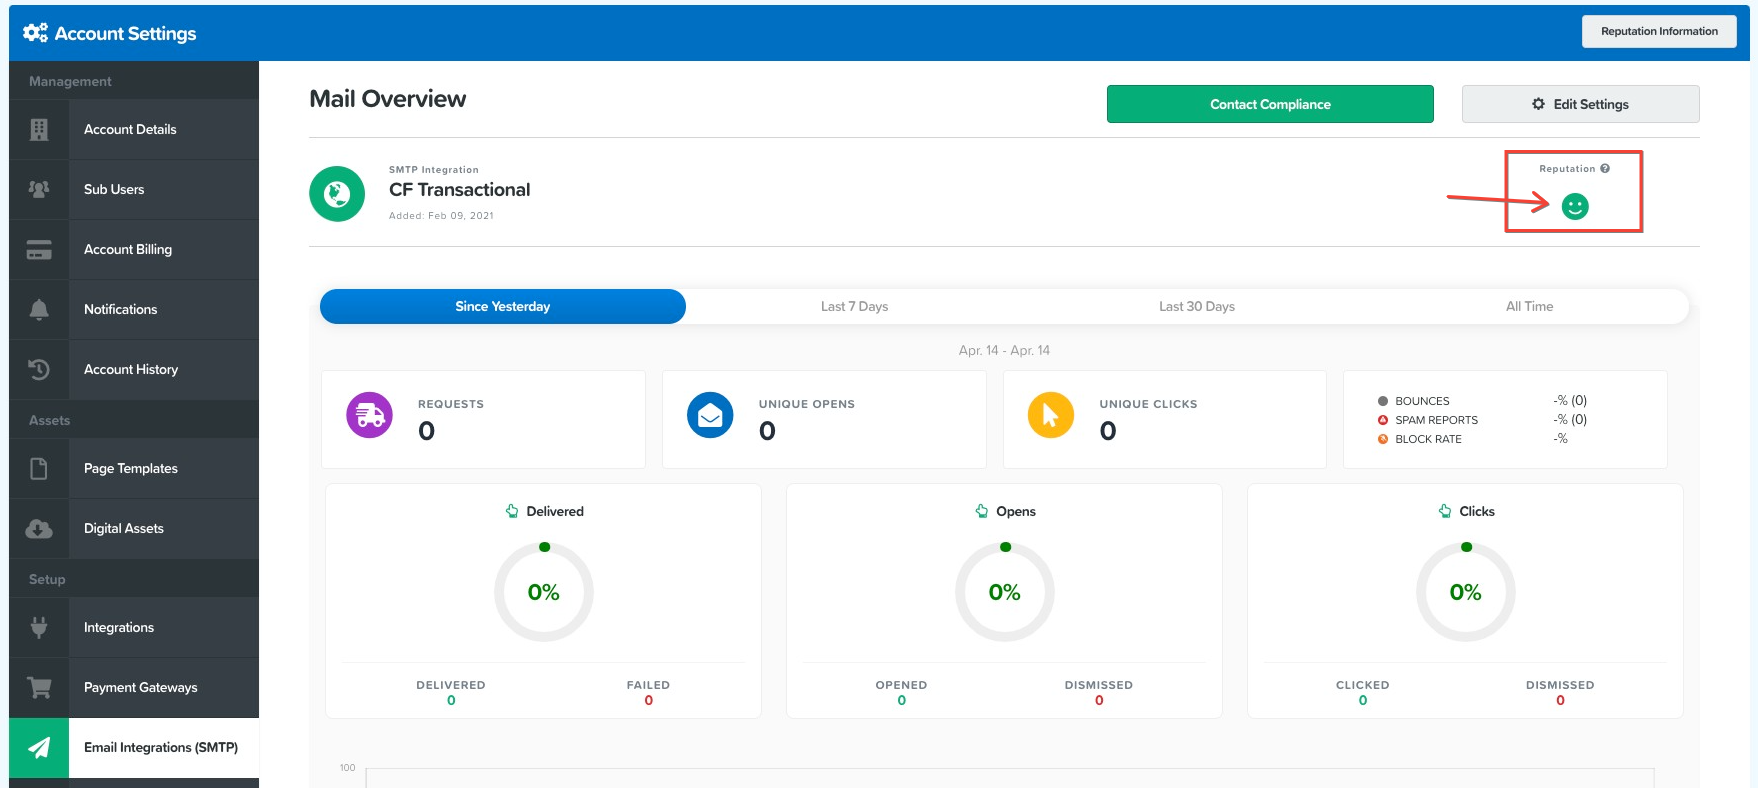Screen dimensions: 1758x788
Task: Click the Email Integrations paper plane icon
Action: 39,747
